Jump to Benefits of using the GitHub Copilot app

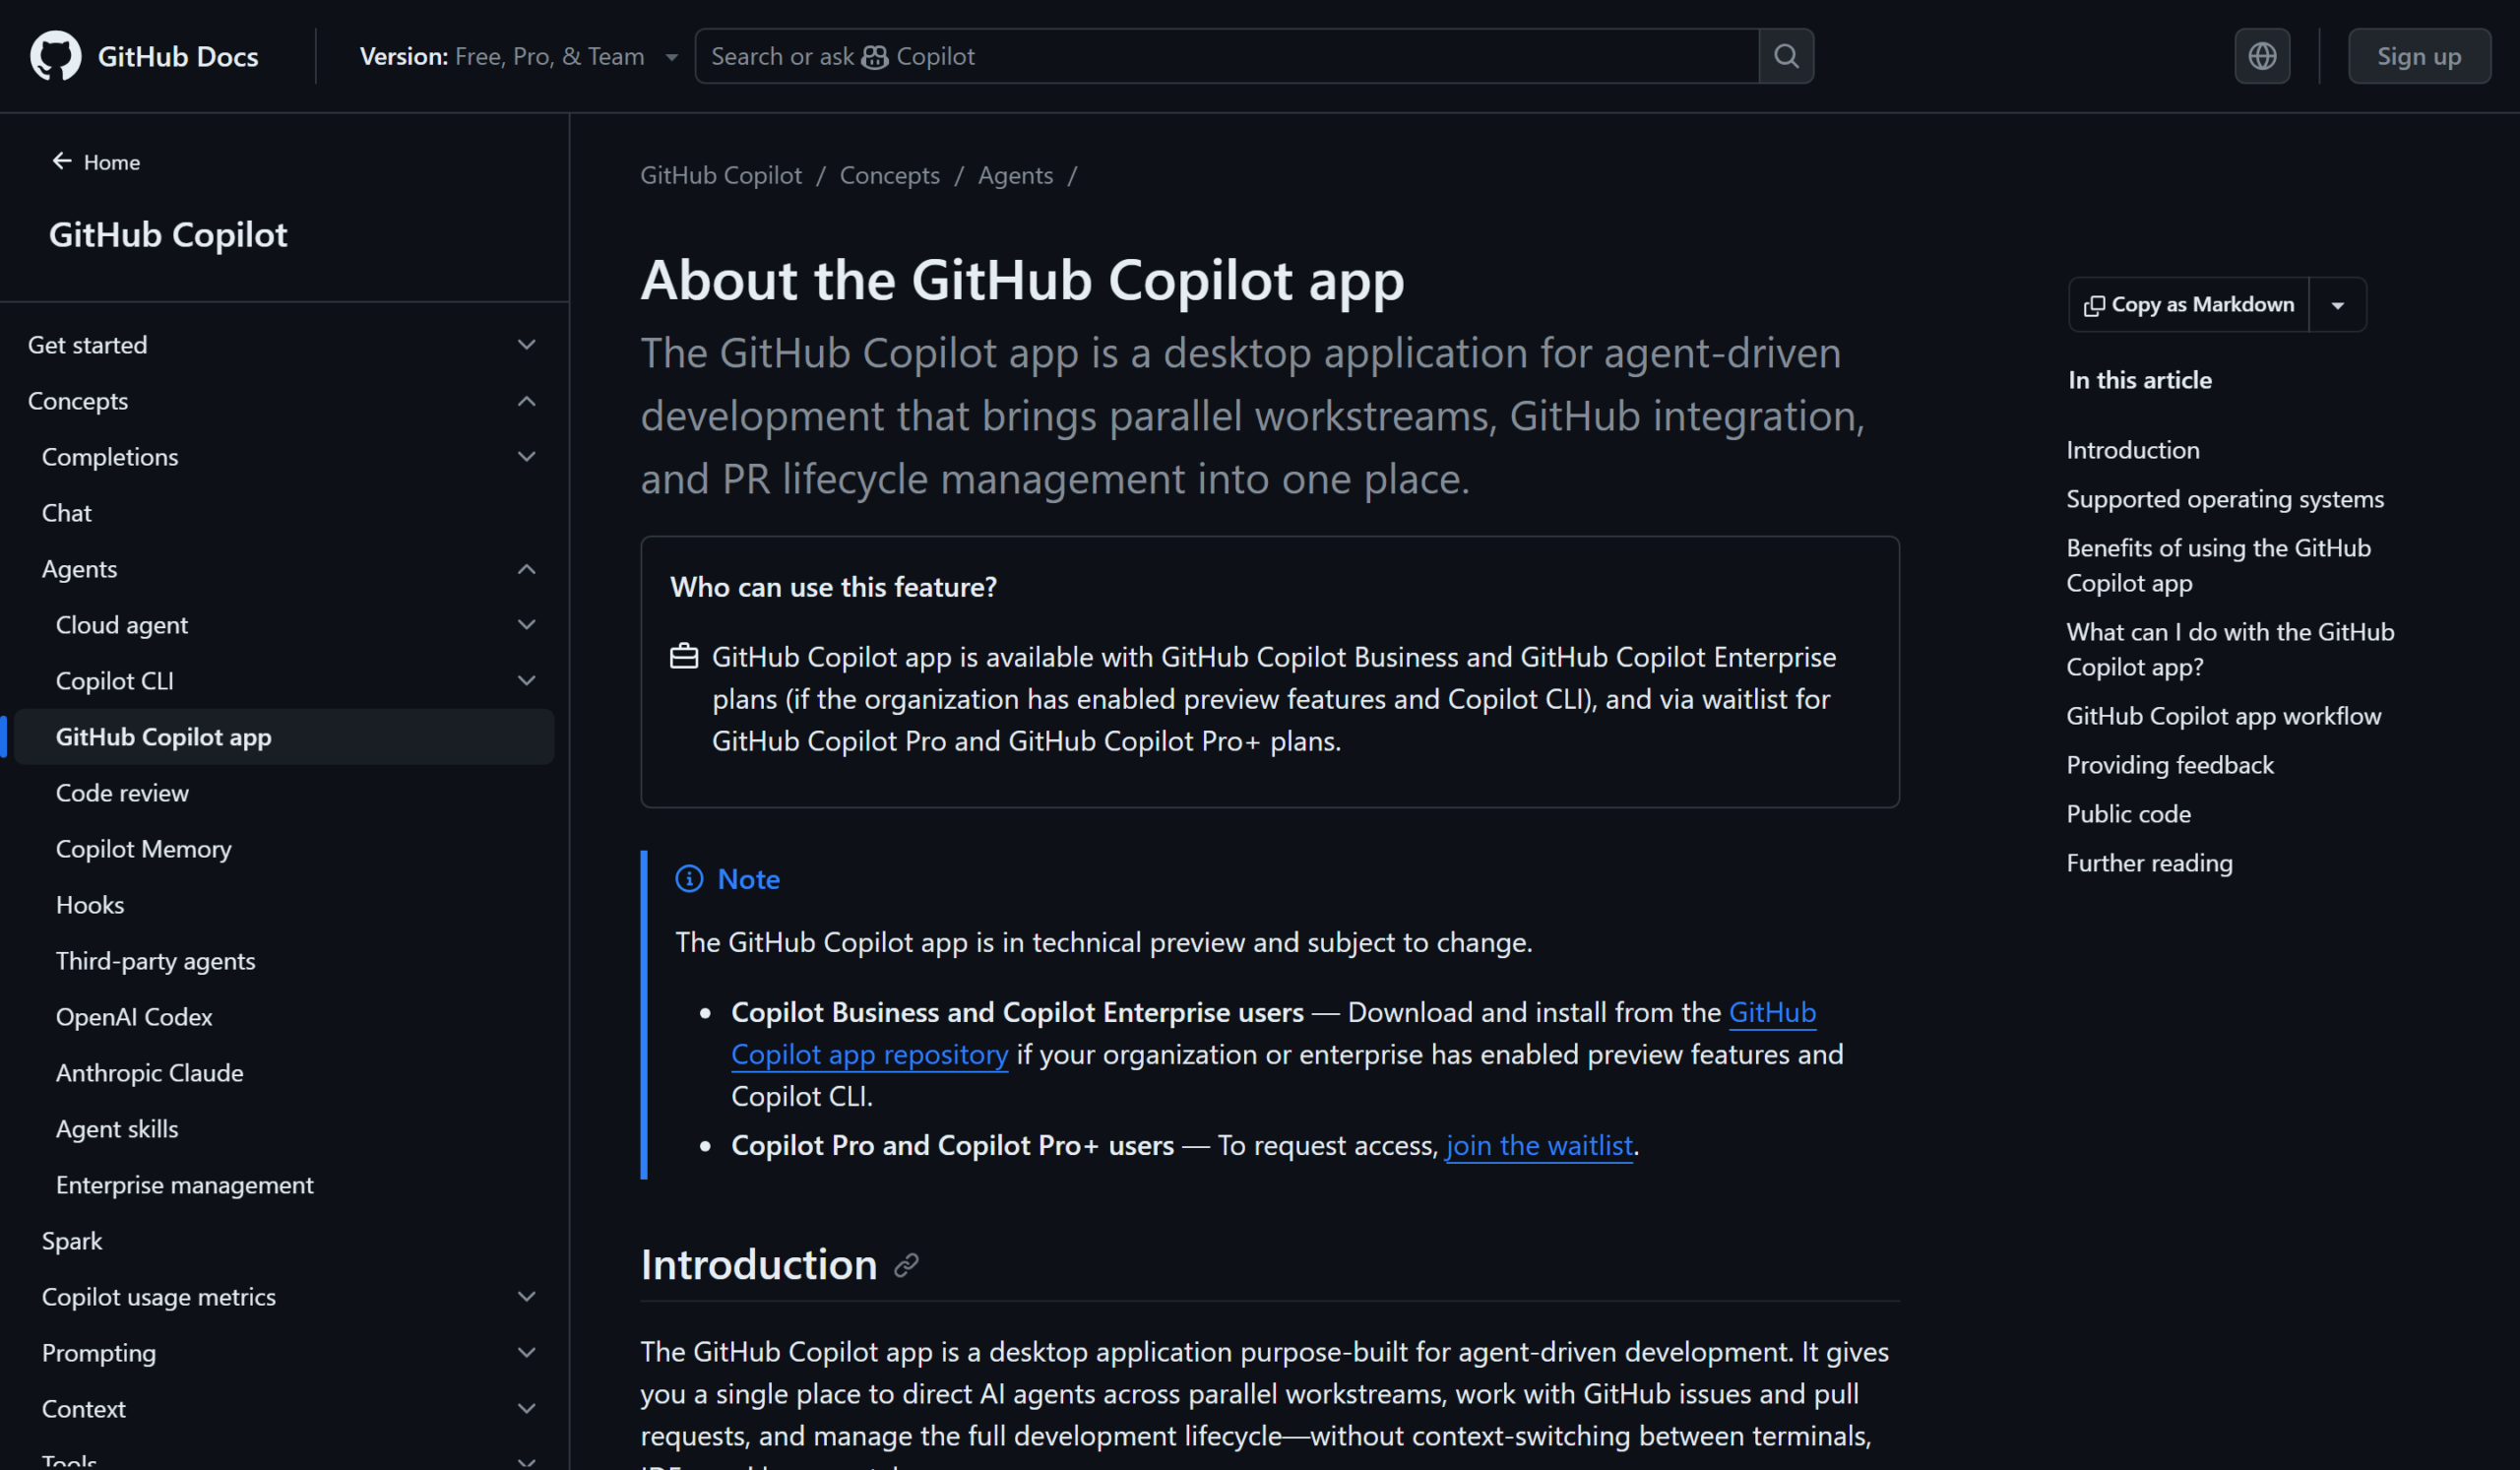point(2219,565)
